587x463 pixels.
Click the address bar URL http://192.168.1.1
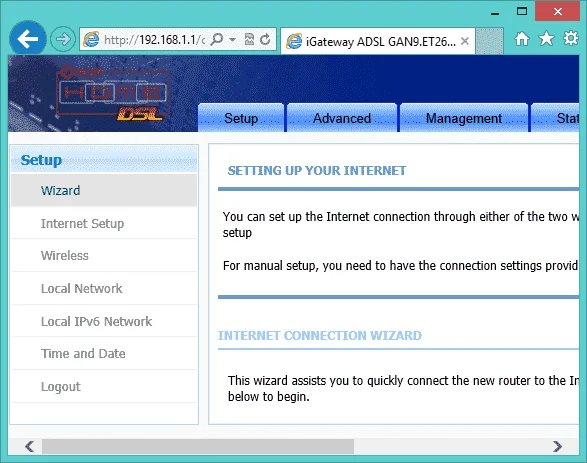click(154, 39)
